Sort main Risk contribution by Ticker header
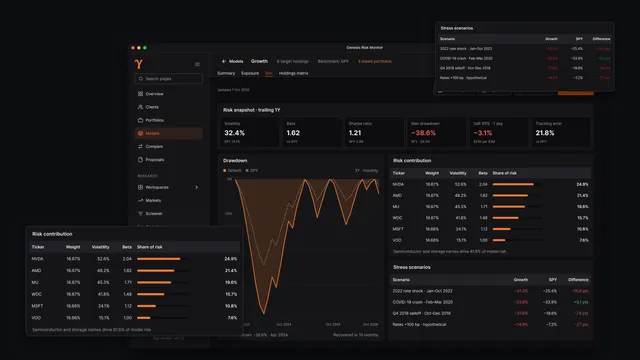The image size is (640, 360). [398, 173]
